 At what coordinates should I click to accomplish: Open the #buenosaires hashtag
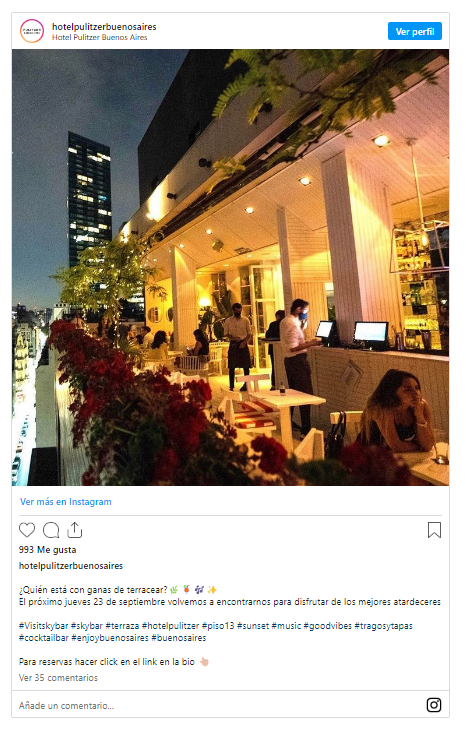point(179,638)
